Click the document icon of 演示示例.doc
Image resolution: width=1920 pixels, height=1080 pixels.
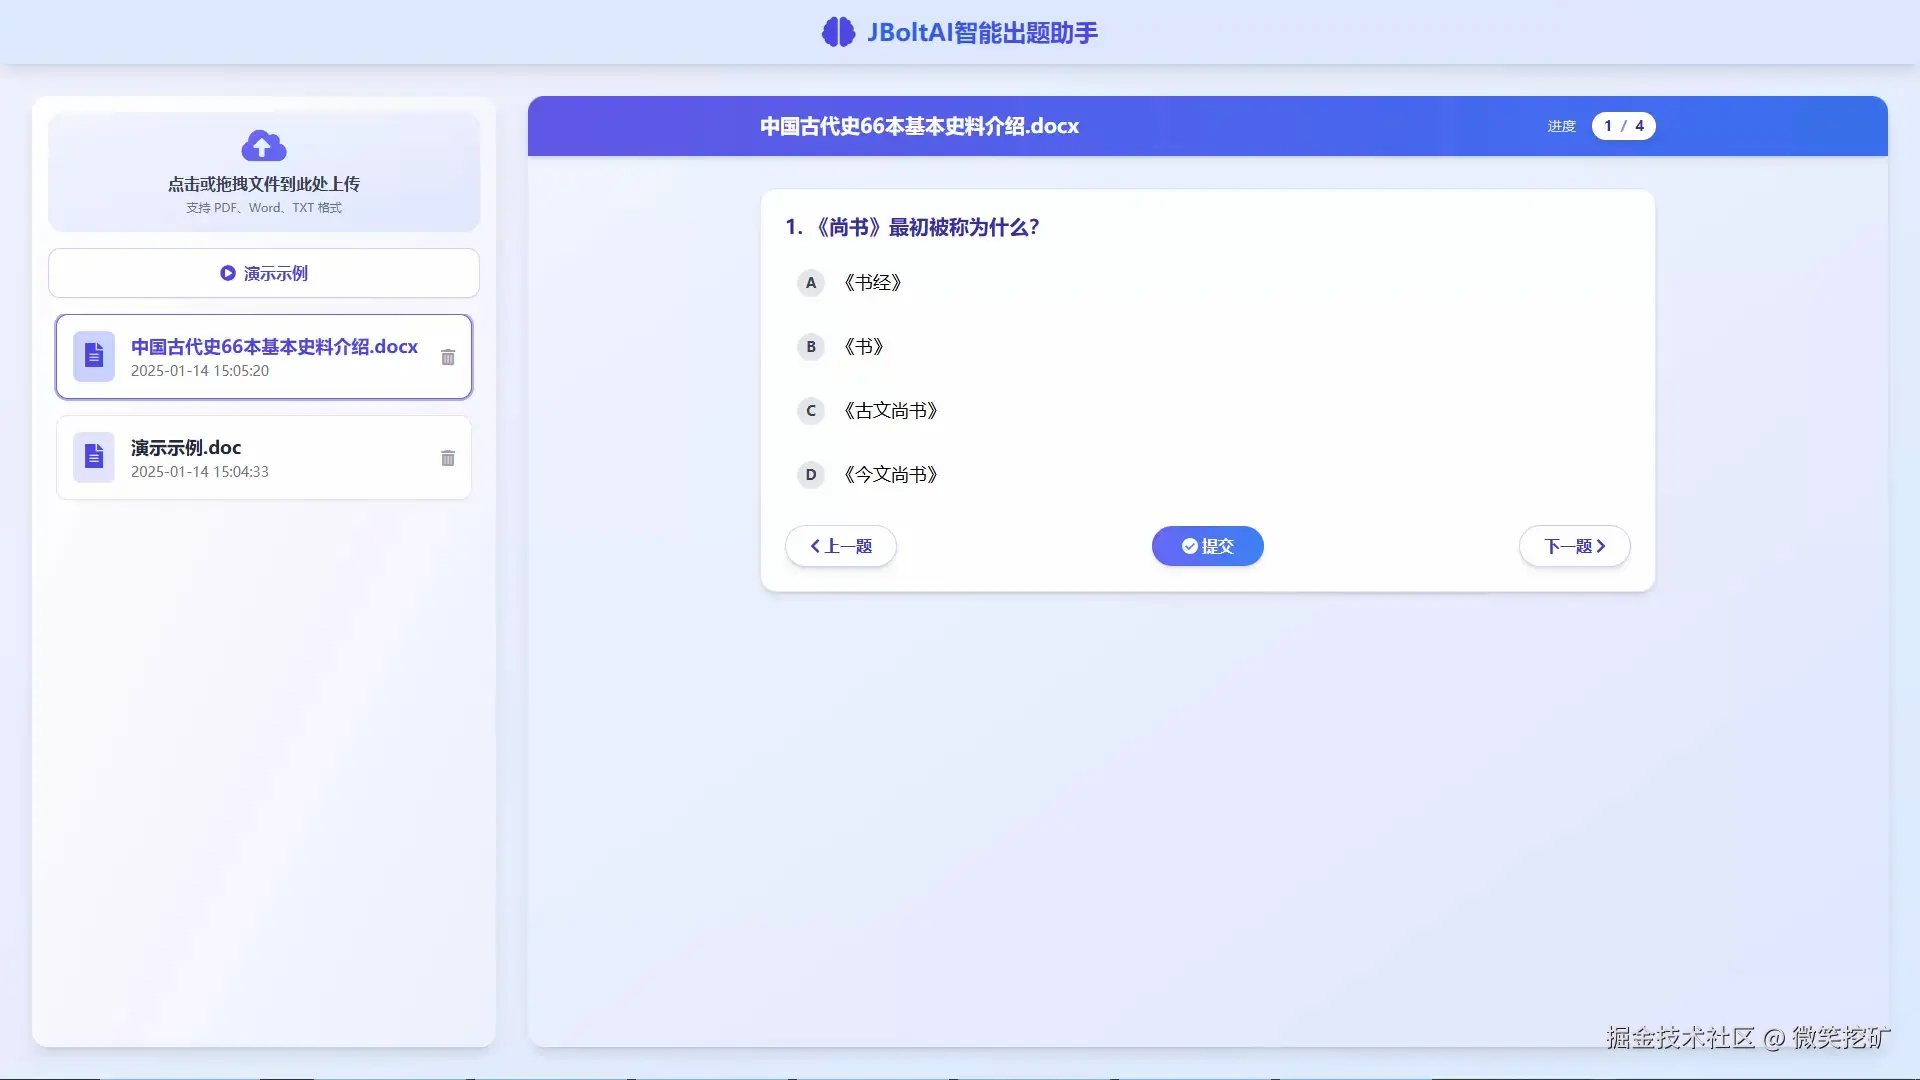pyautogui.click(x=94, y=457)
